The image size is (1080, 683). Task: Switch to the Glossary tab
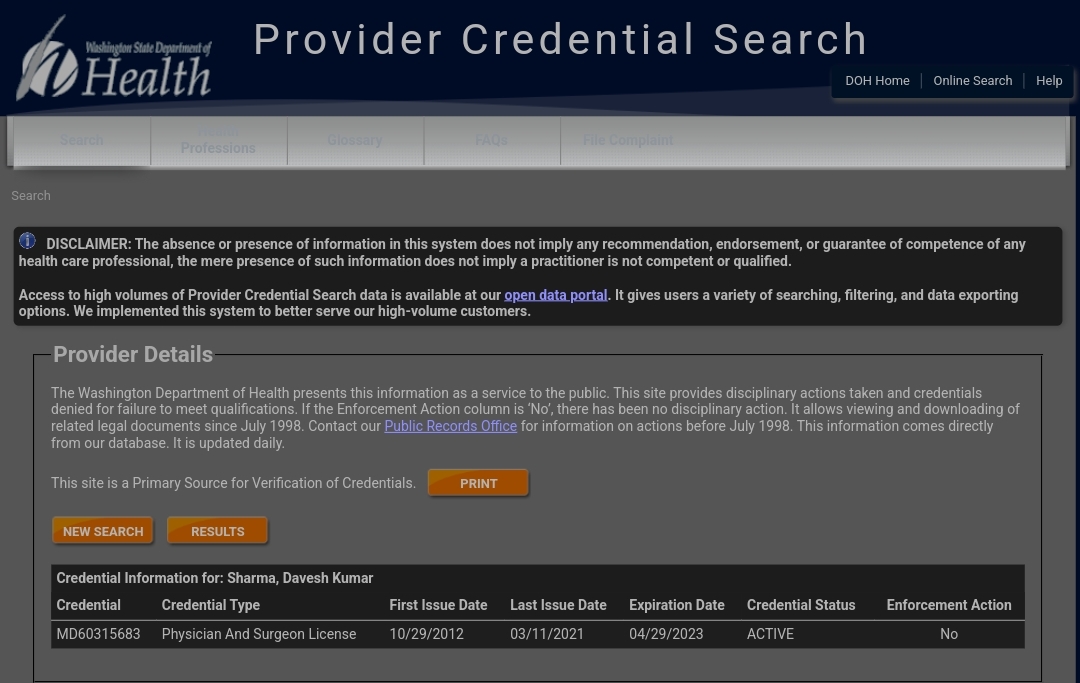pyautogui.click(x=355, y=140)
